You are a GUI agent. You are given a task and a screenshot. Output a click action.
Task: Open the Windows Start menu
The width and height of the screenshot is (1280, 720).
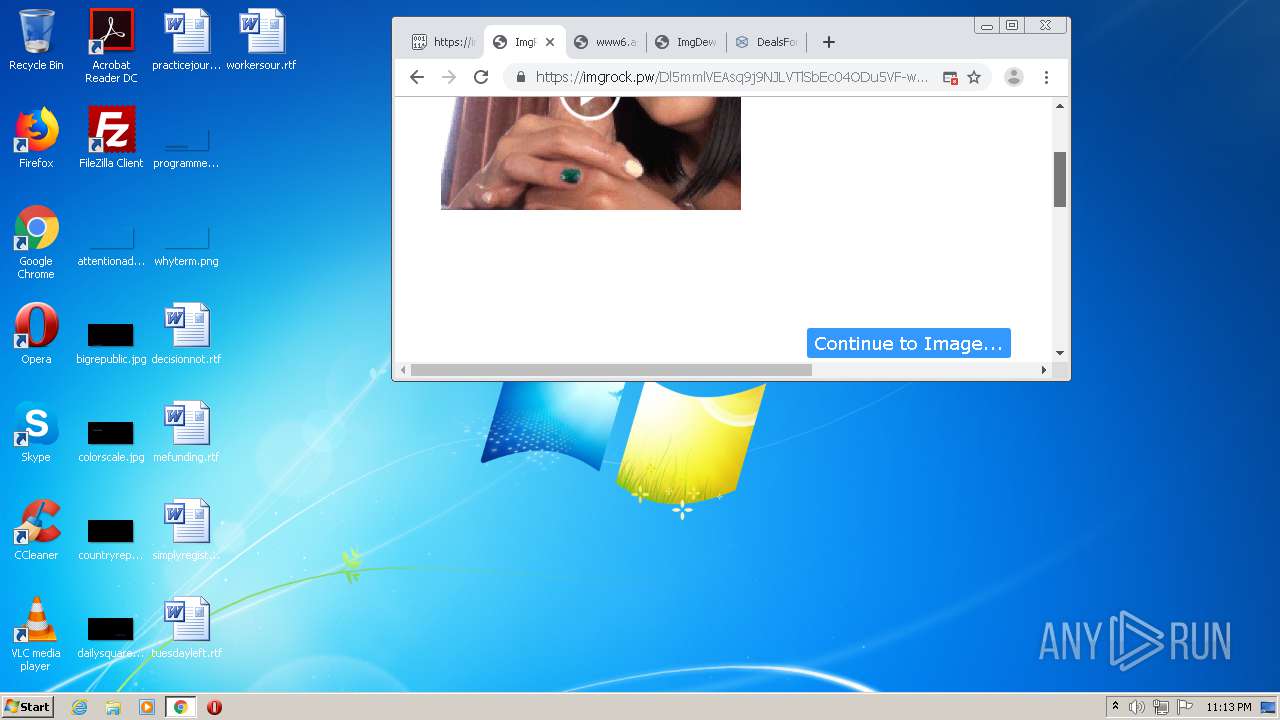coord(28,707)
